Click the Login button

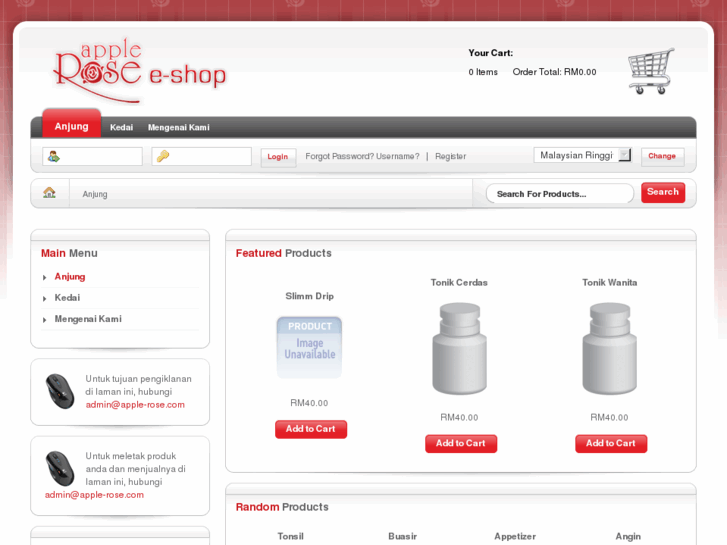[x=278, y=157]
